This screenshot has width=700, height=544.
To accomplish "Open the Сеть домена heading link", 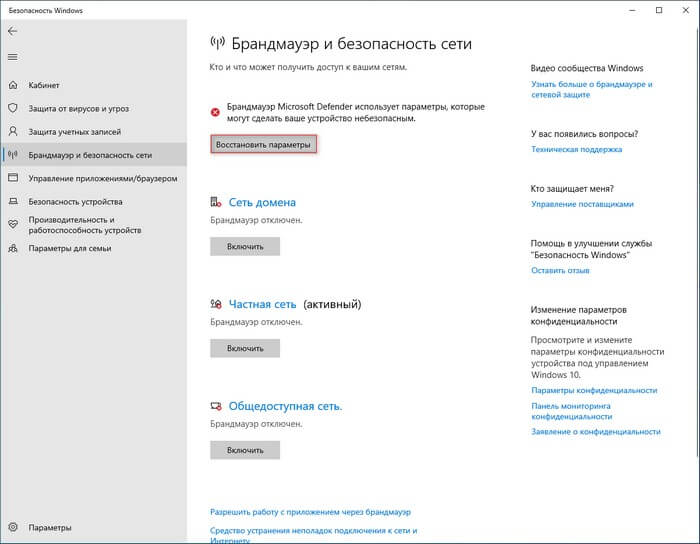I will coord(262,202).
